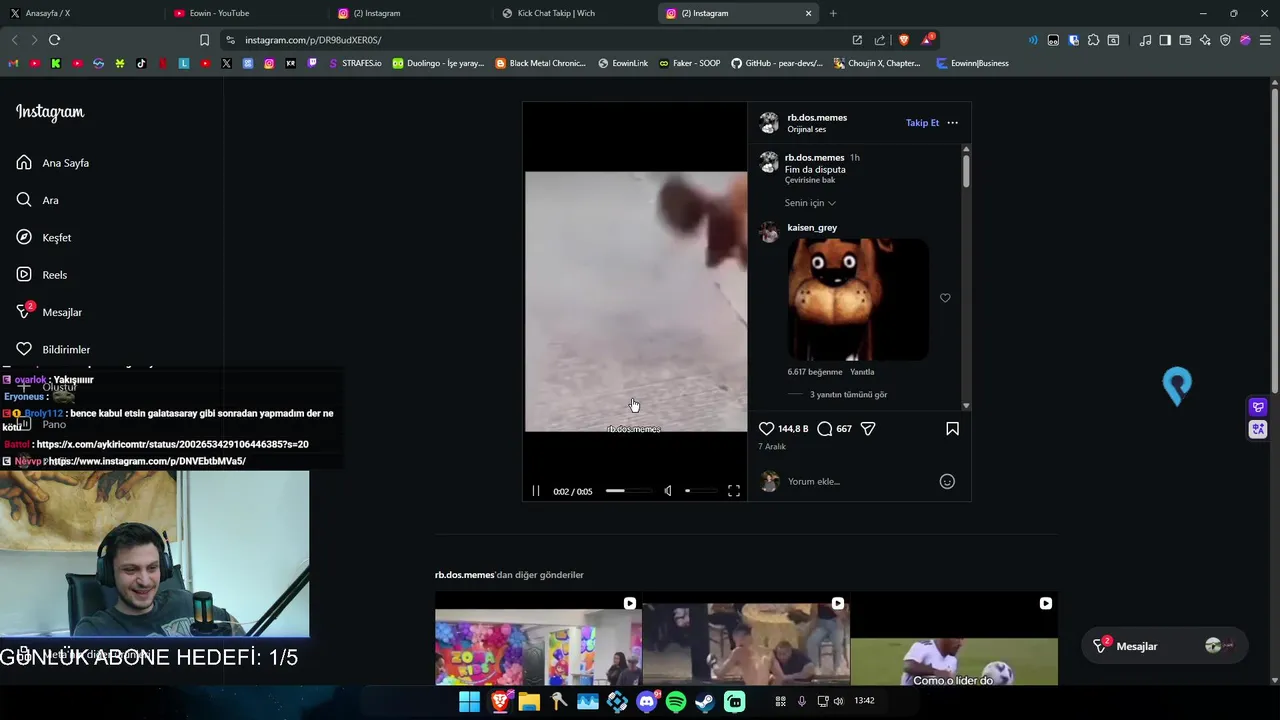This screenshot has height=720, width=1280.
Task: Open Black Metal Chronic... bookmark
Action: [541, 63]
